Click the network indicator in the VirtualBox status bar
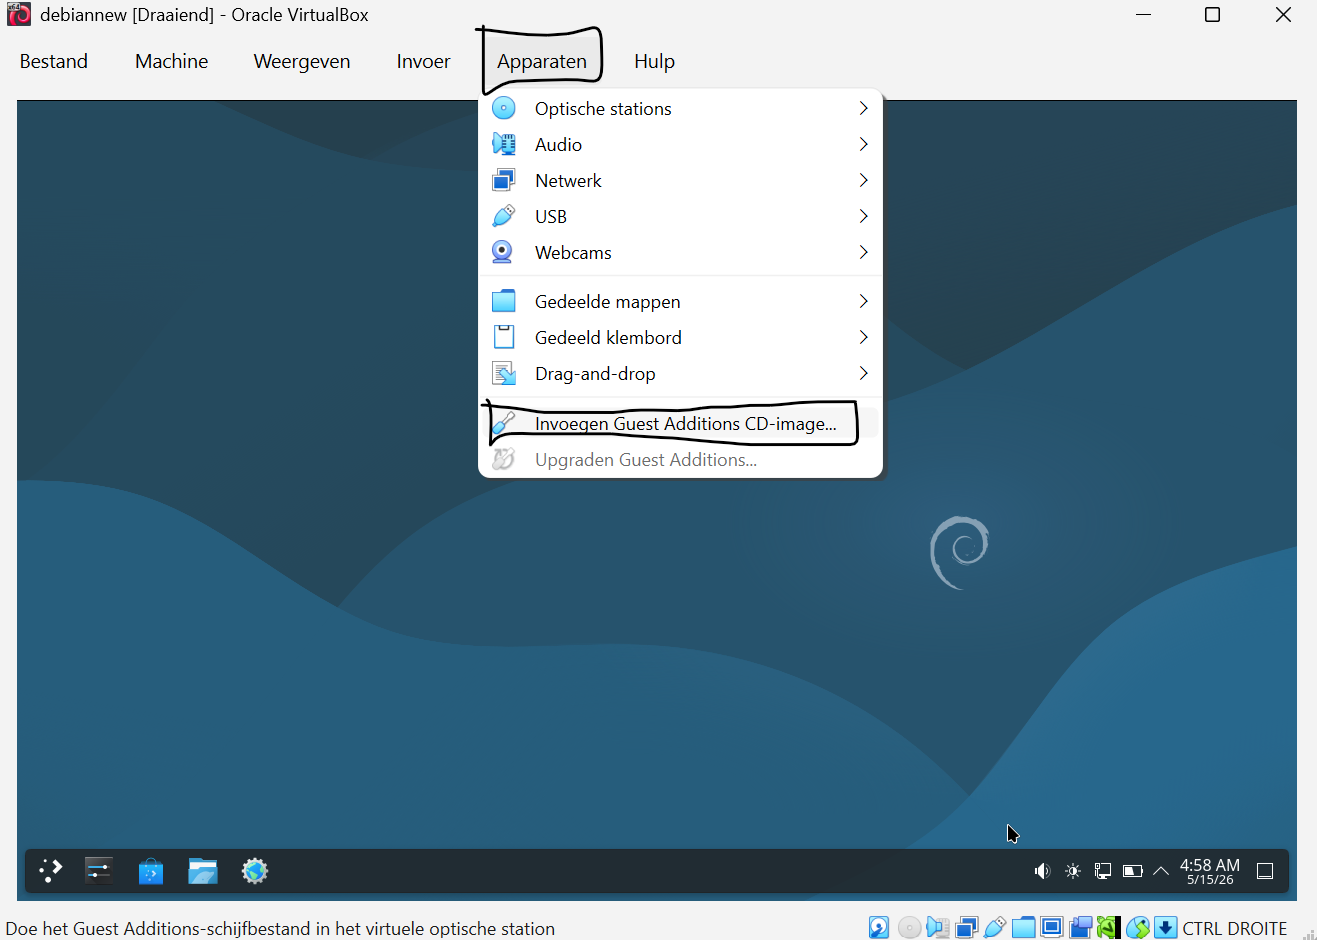 click(967, 928)
